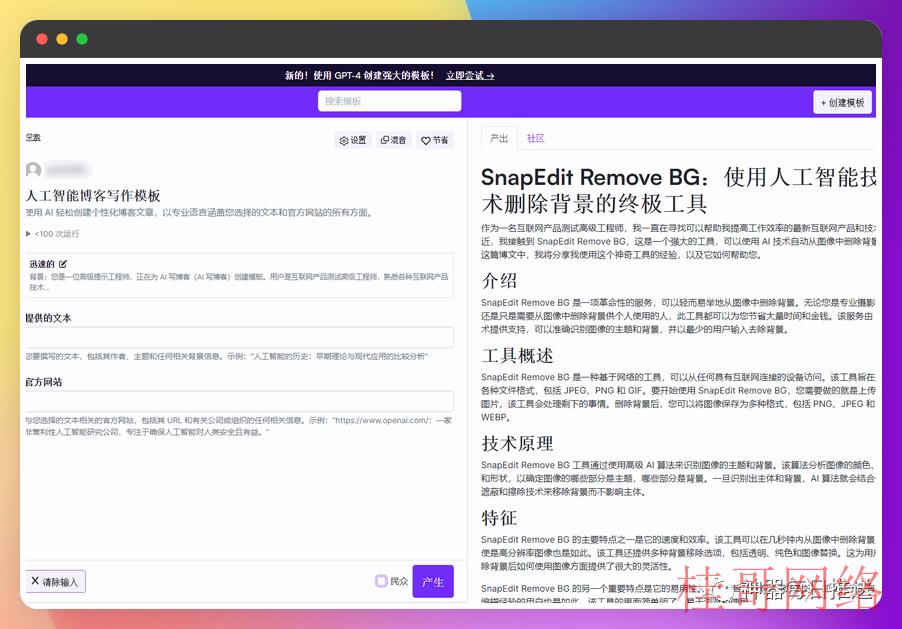Click the purple 产生 button

(433, 582)
